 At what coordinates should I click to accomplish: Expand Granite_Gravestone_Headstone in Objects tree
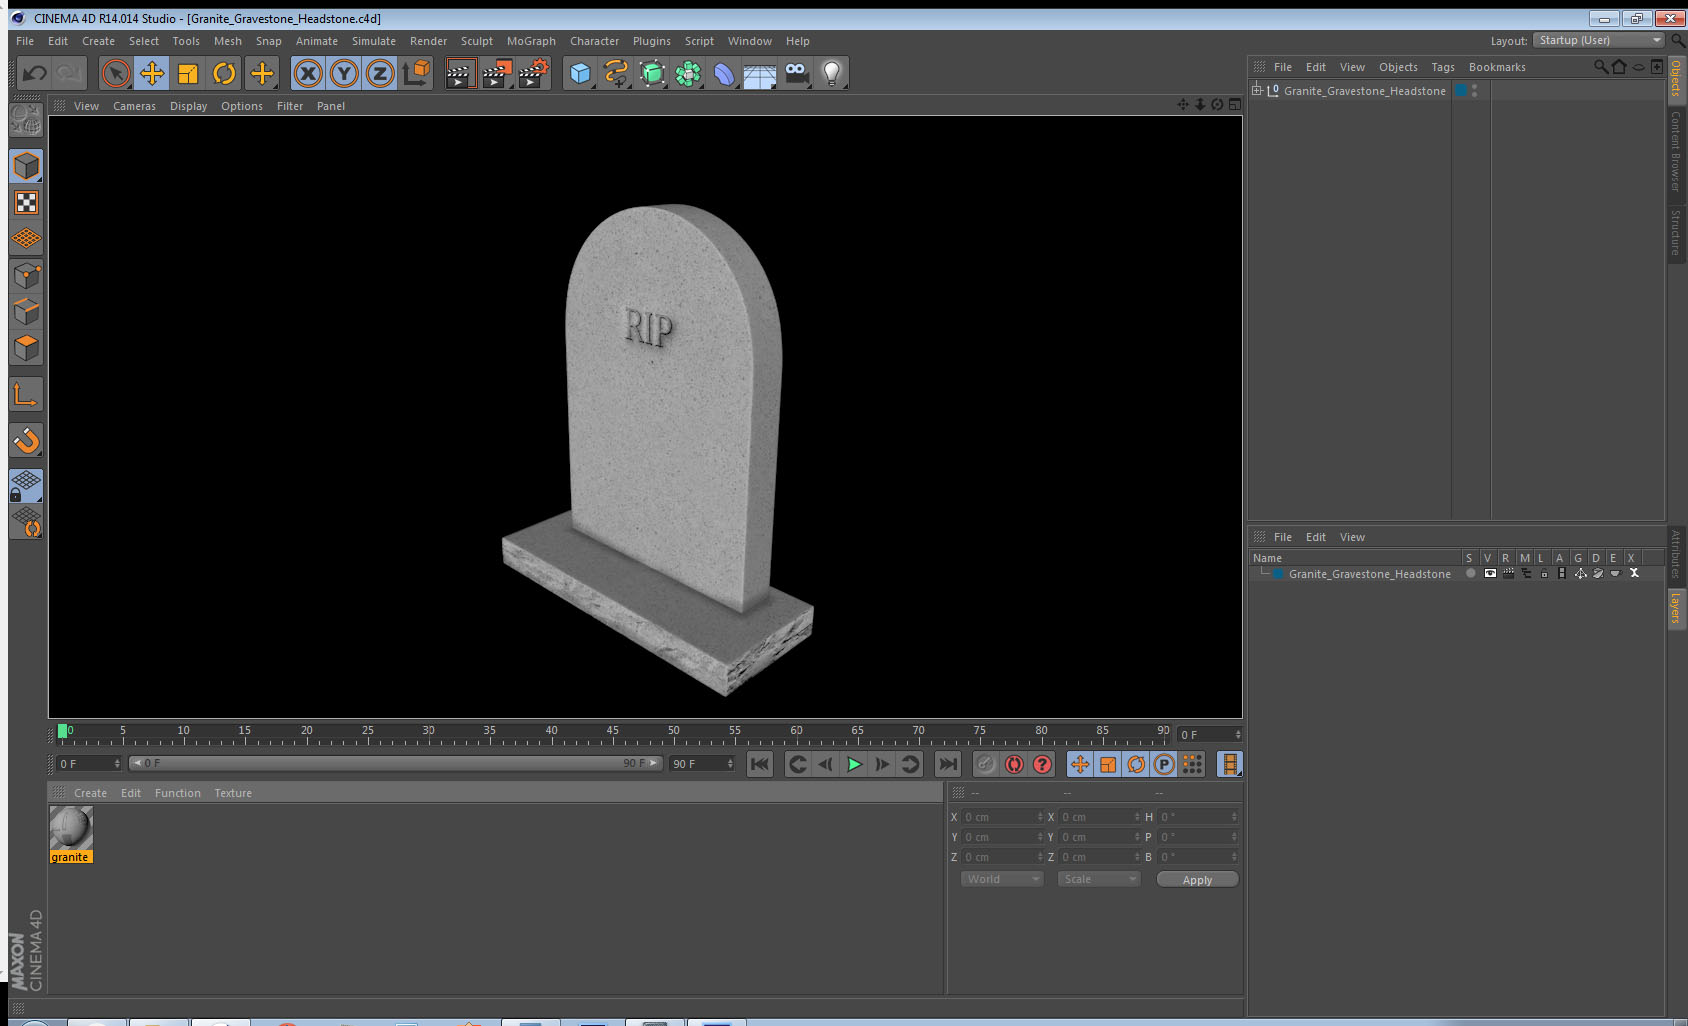pyautogui.click(x=1257, y=90)
